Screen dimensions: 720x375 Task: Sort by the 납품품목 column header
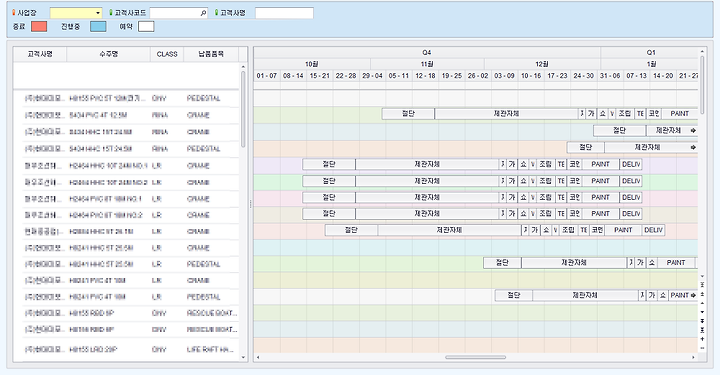(211, 54)
